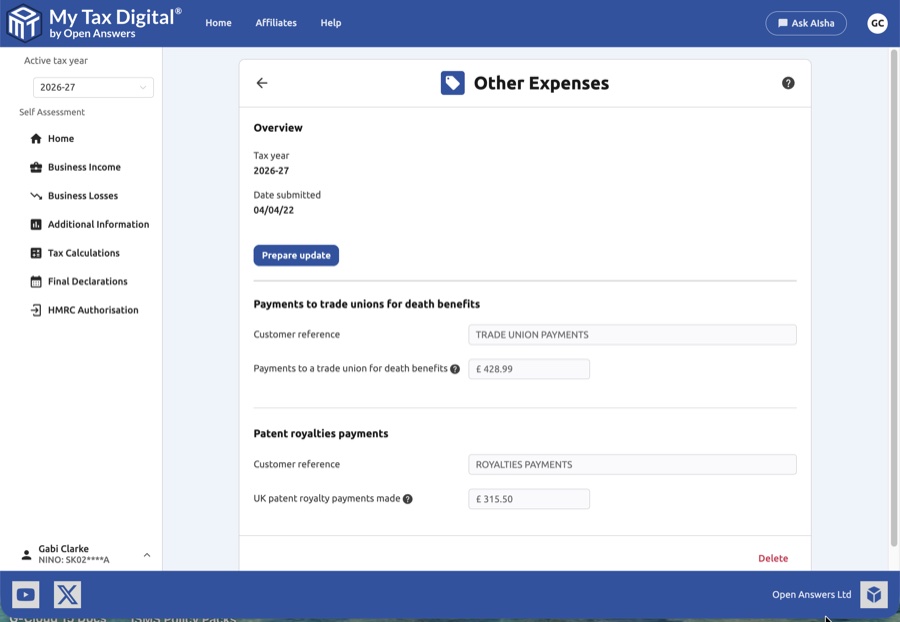Image resolution: width=900 pixels, height=622 pixels.
Task: Click the back arrow on Other Expenses page
Action: click(262, 83)
